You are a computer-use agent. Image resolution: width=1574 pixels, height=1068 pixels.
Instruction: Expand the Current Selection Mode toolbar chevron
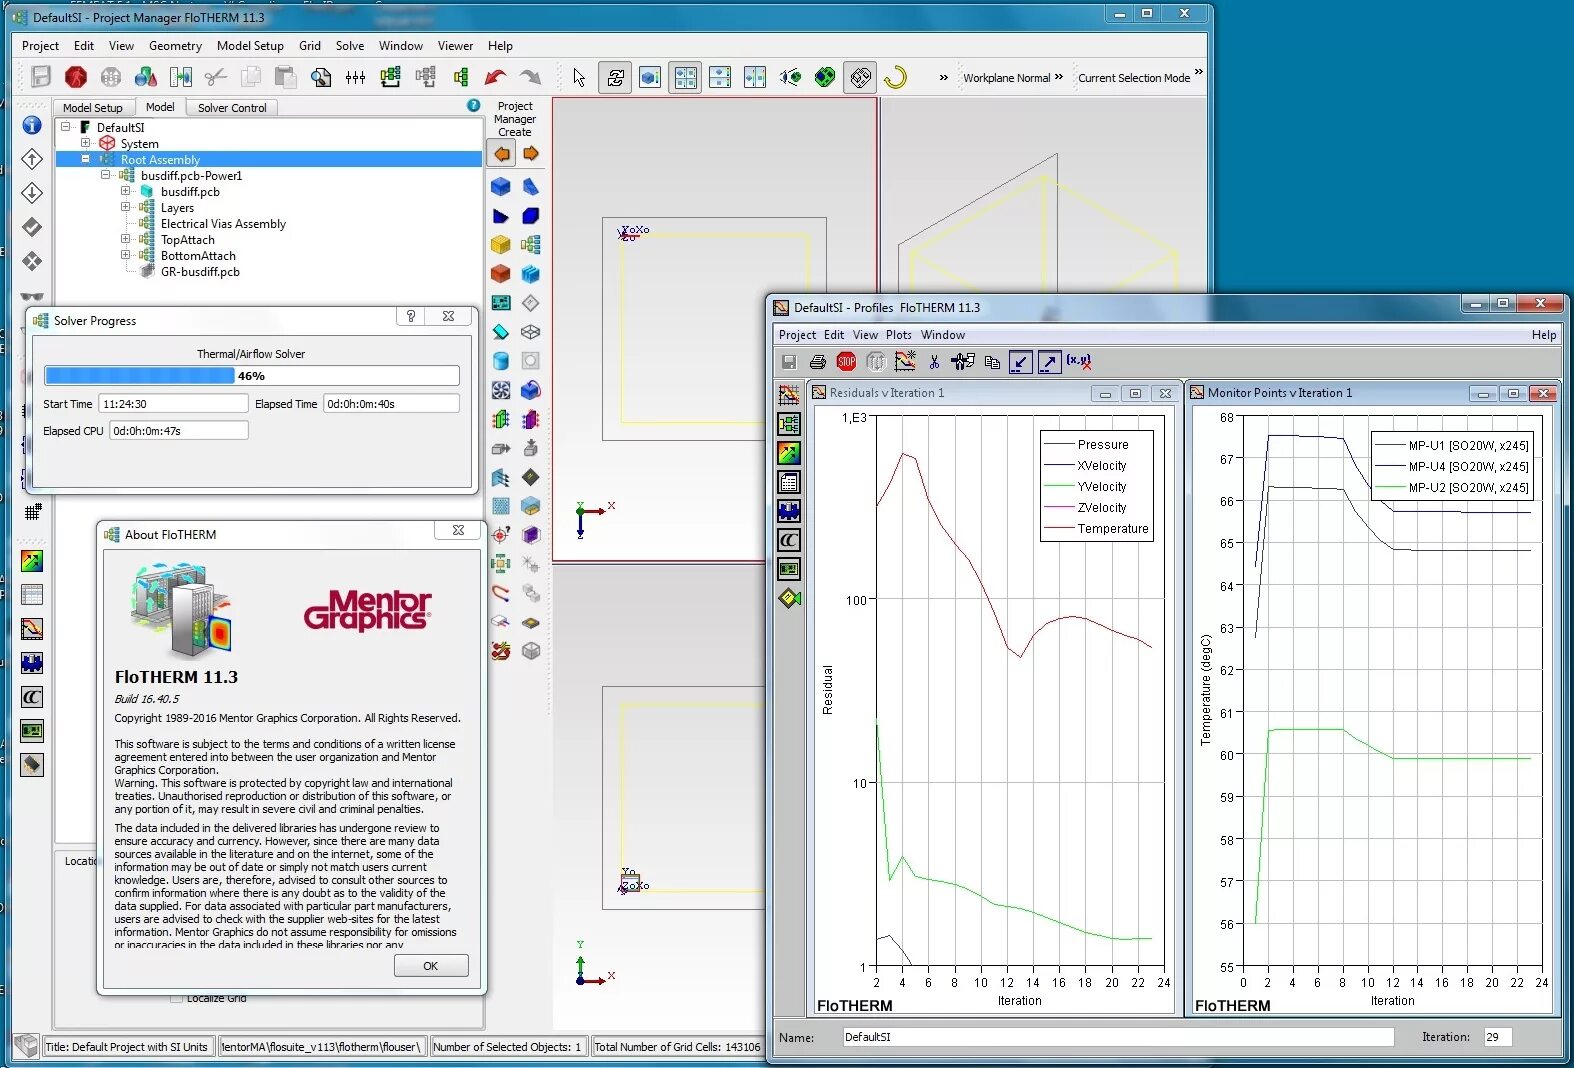(x=1199, y=72)
